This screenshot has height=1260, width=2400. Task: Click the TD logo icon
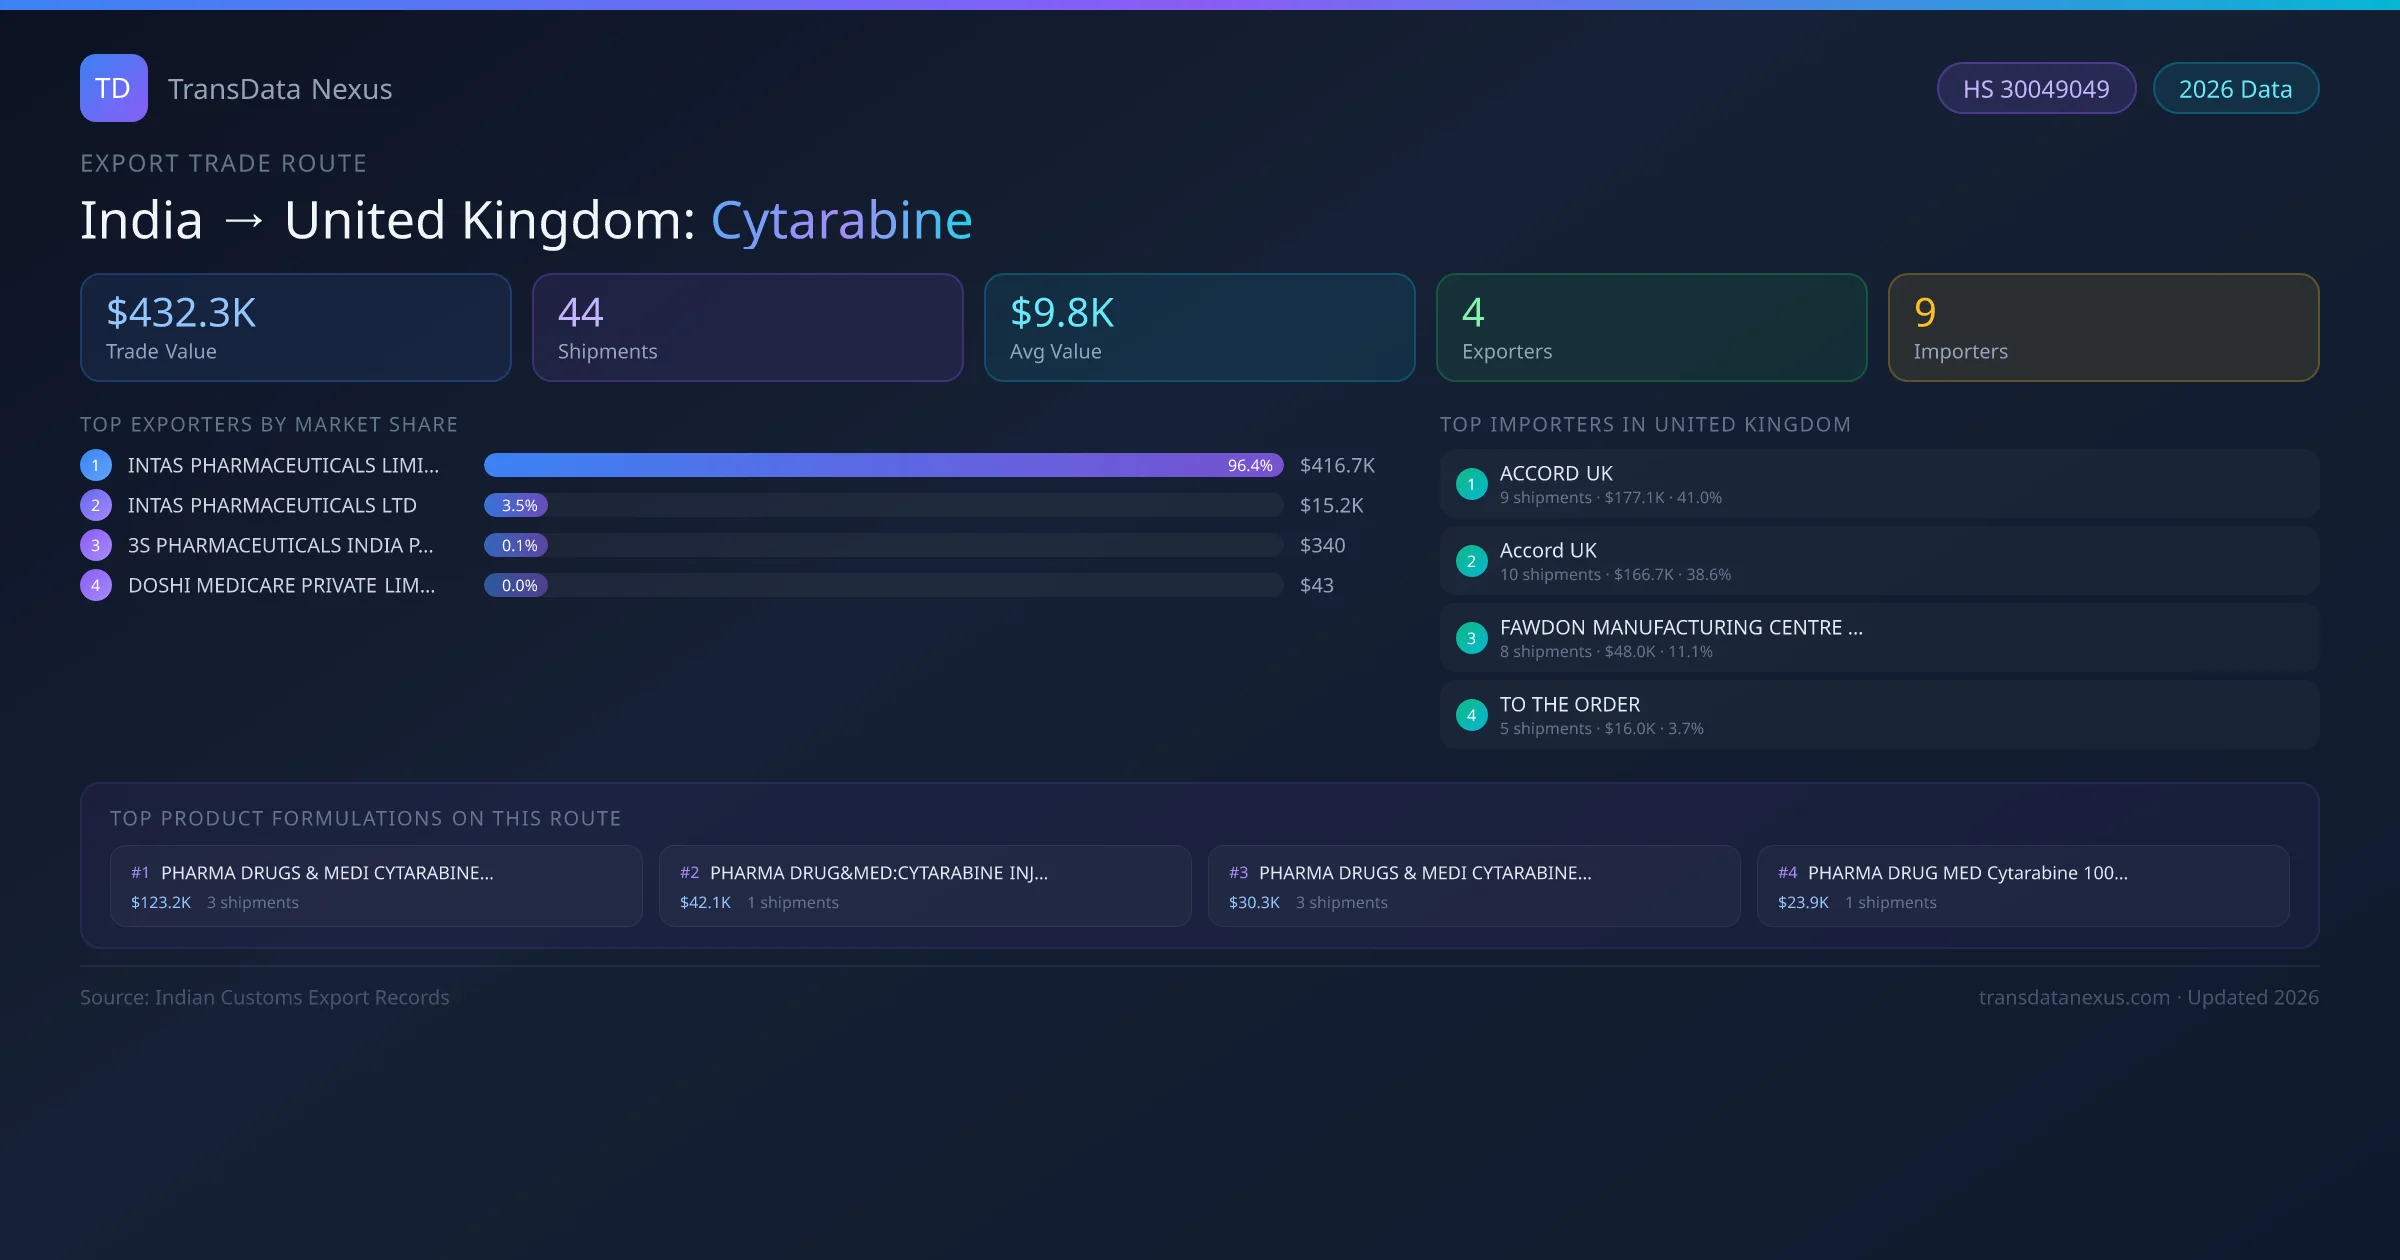[x=113, y=88]
